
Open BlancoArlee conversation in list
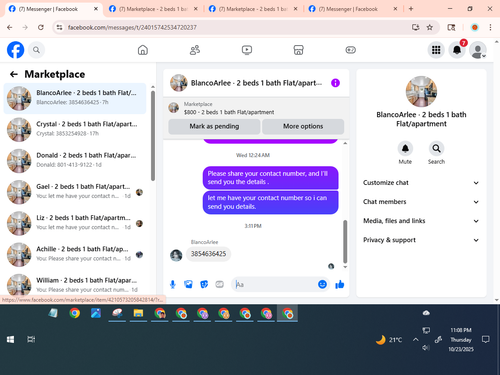click(x=75, y=98)
